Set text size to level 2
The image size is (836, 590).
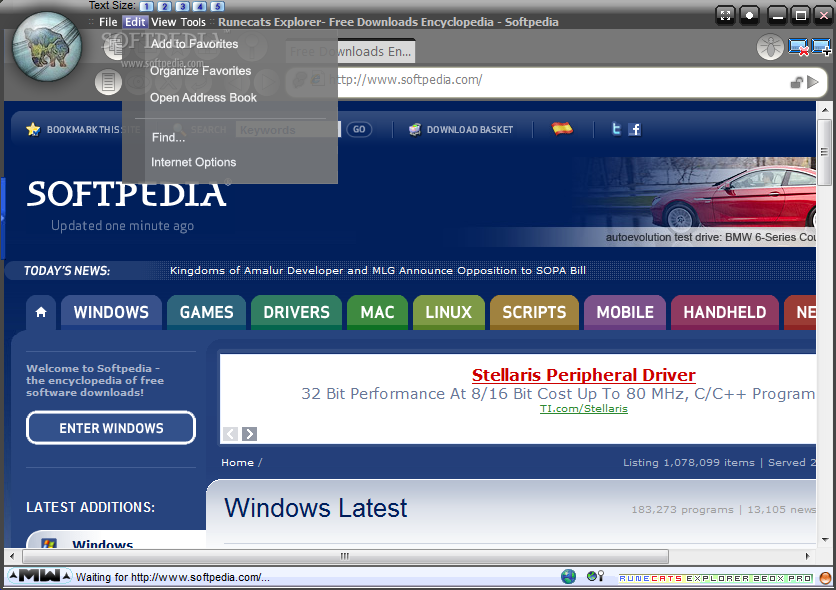164,6
